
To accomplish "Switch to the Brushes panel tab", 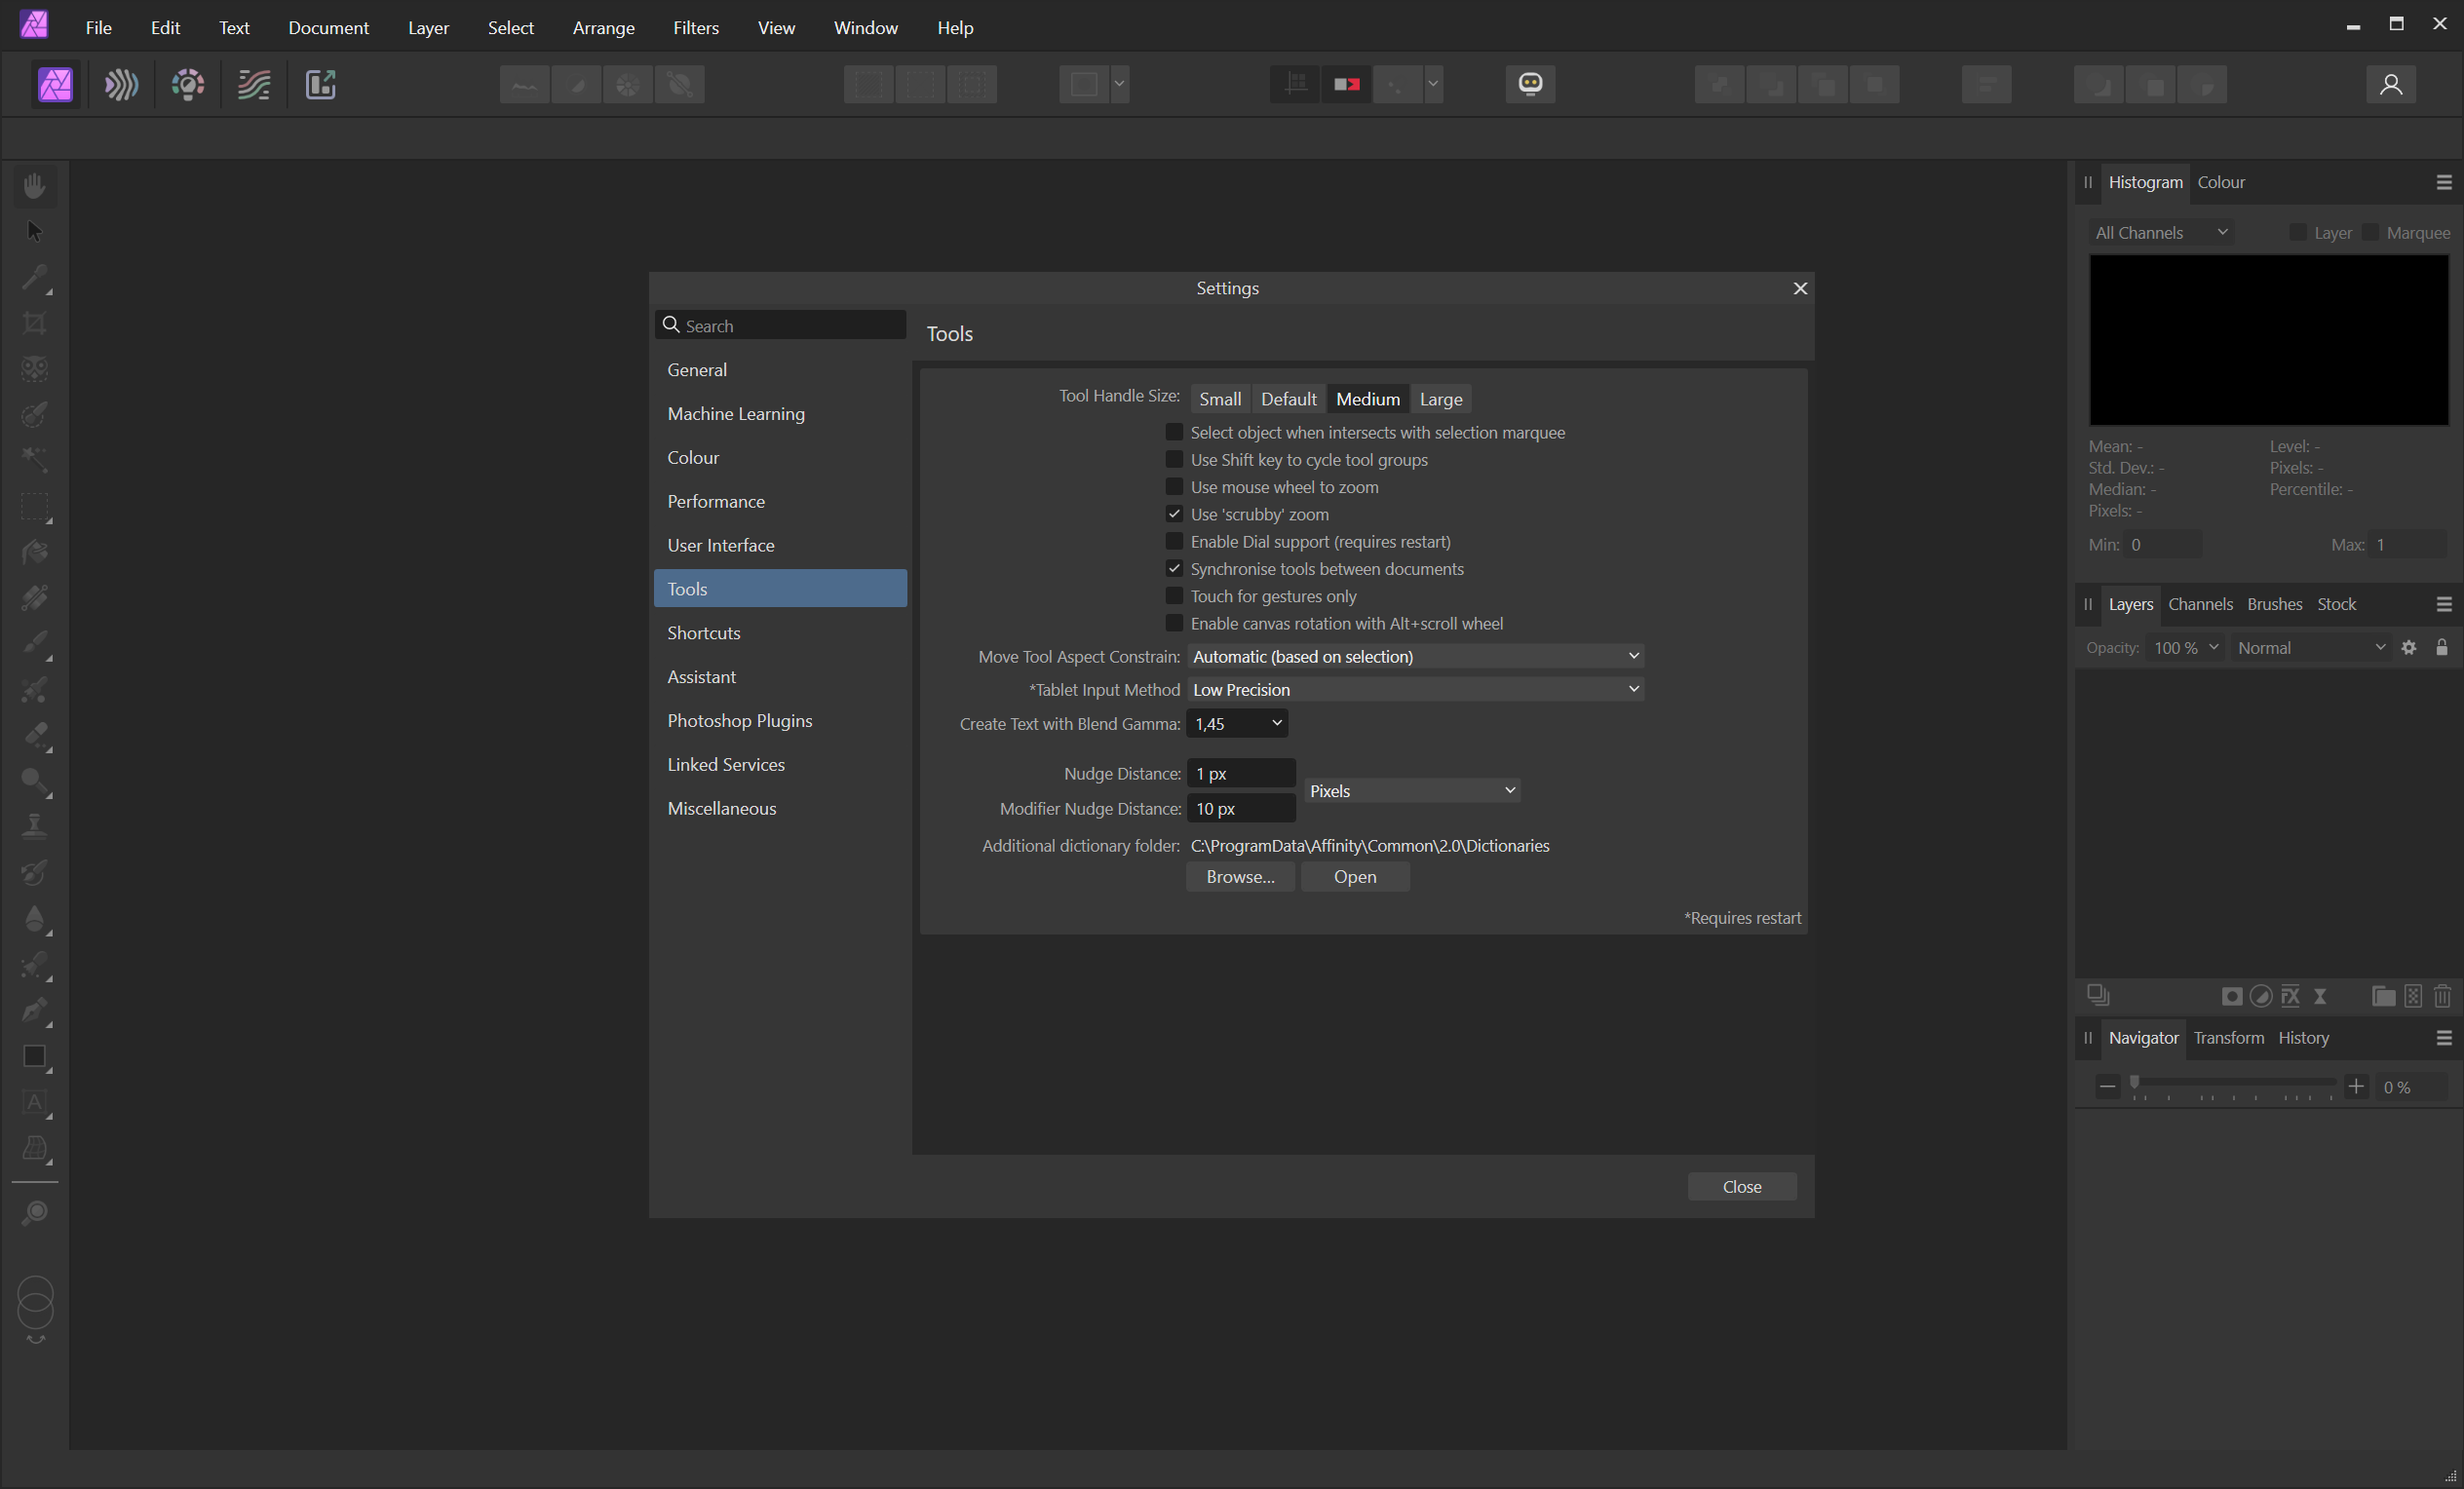I will tap(2274, 604).
